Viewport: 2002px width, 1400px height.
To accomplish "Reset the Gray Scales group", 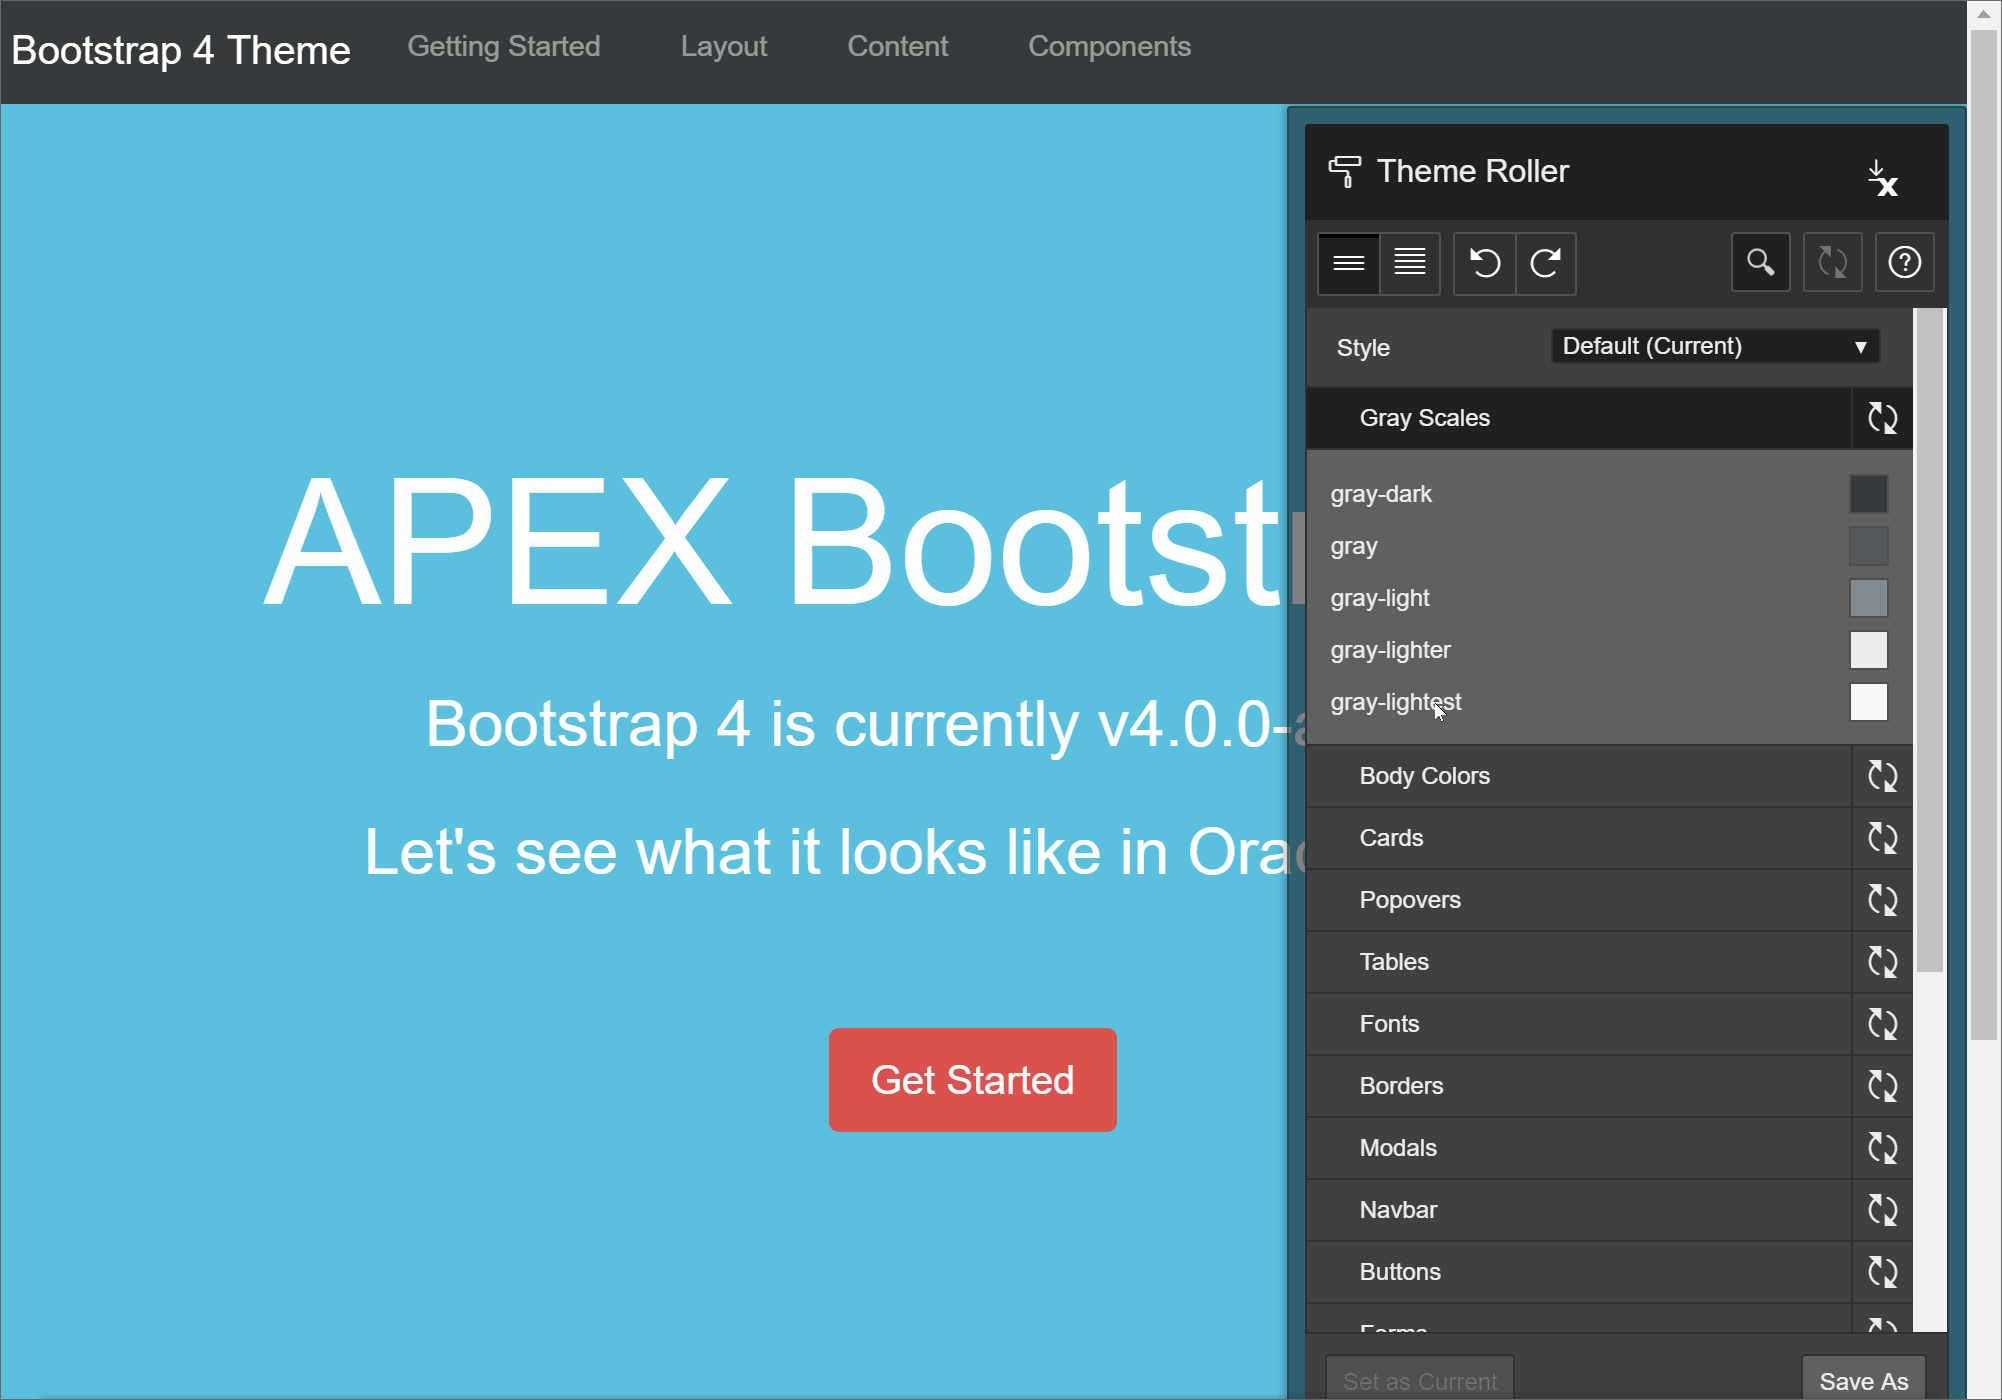I will coord(1882,418).
